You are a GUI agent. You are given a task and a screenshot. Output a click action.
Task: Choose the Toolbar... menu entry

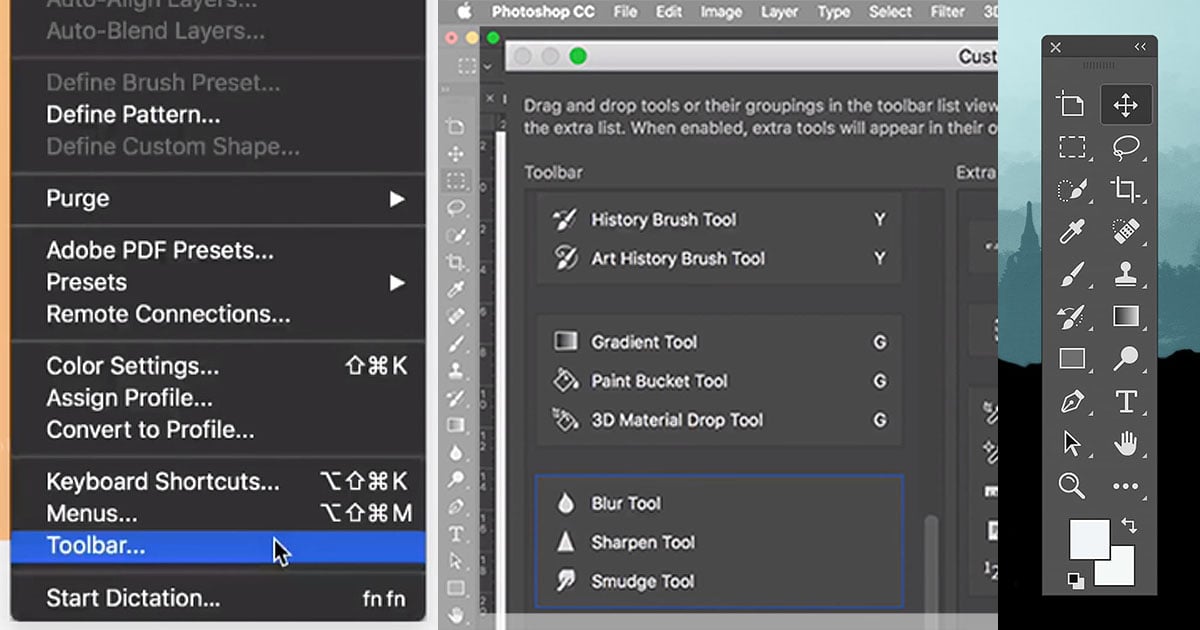96,546
